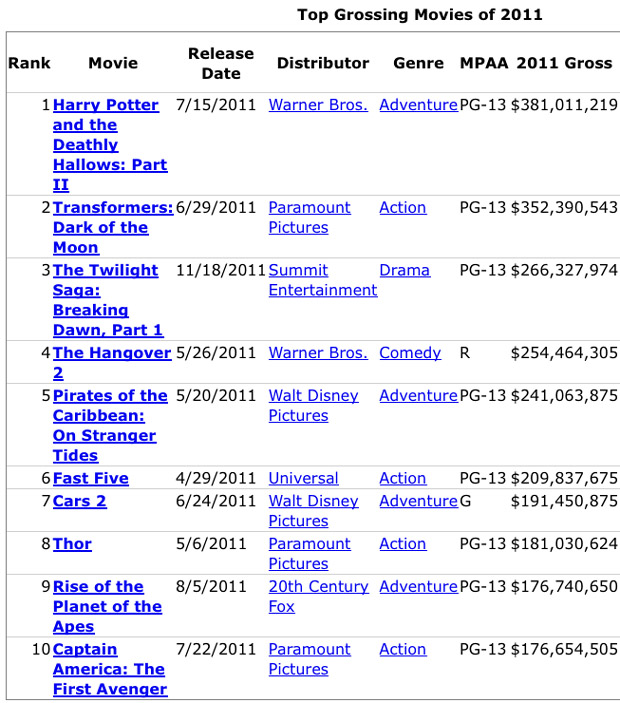The width and height of the screenshot is (620, 703).
Task: Click Adventure genre in the Pirates row
Action: [419, 396]
